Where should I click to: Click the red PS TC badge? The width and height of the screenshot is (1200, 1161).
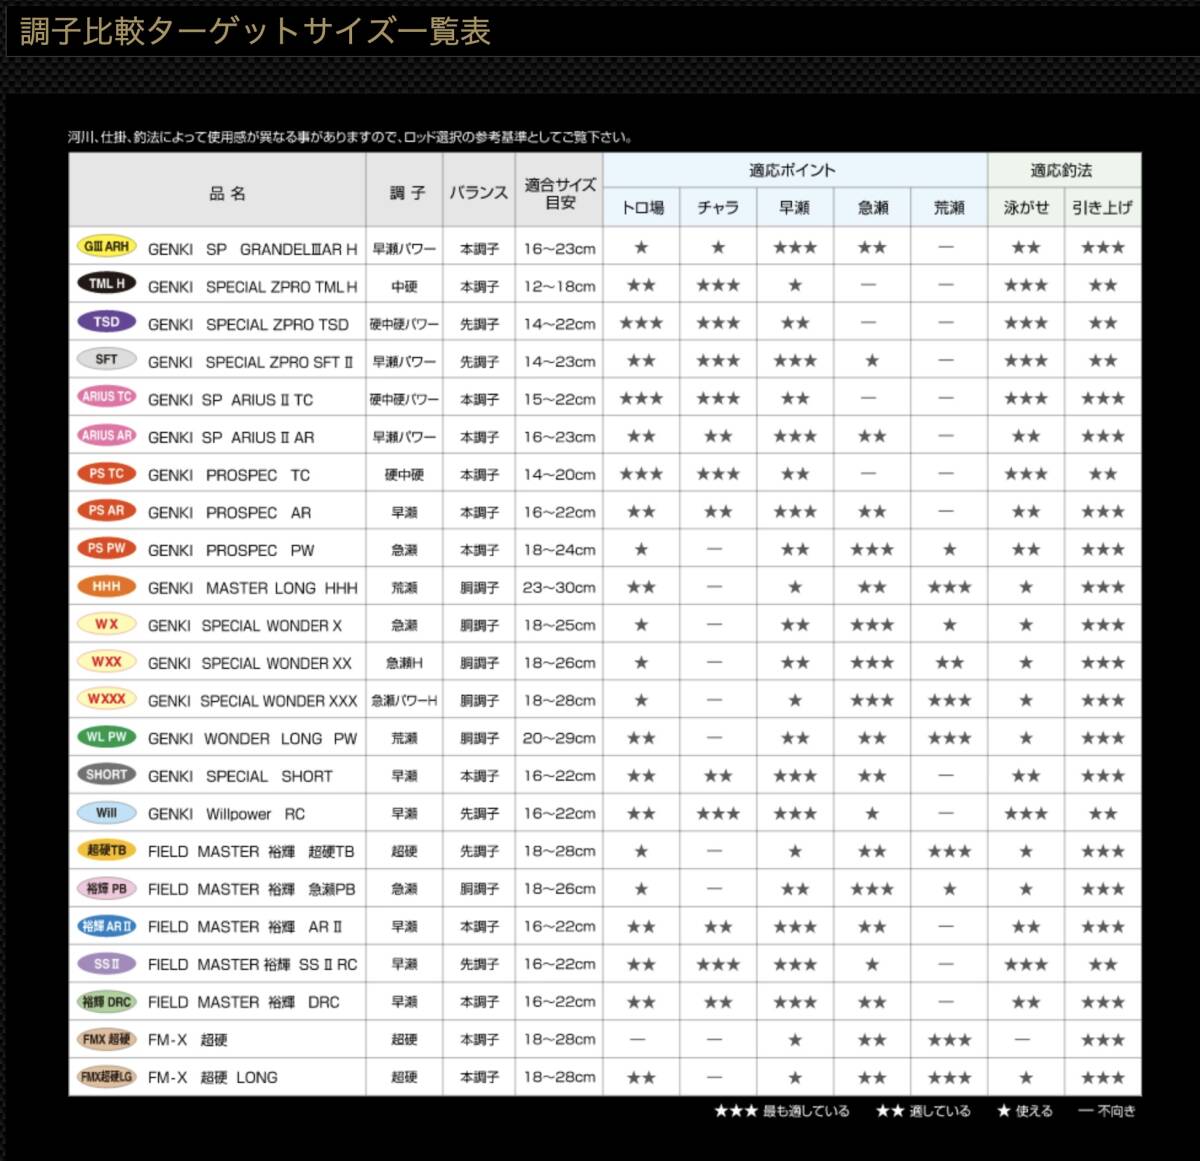[107, 473]
